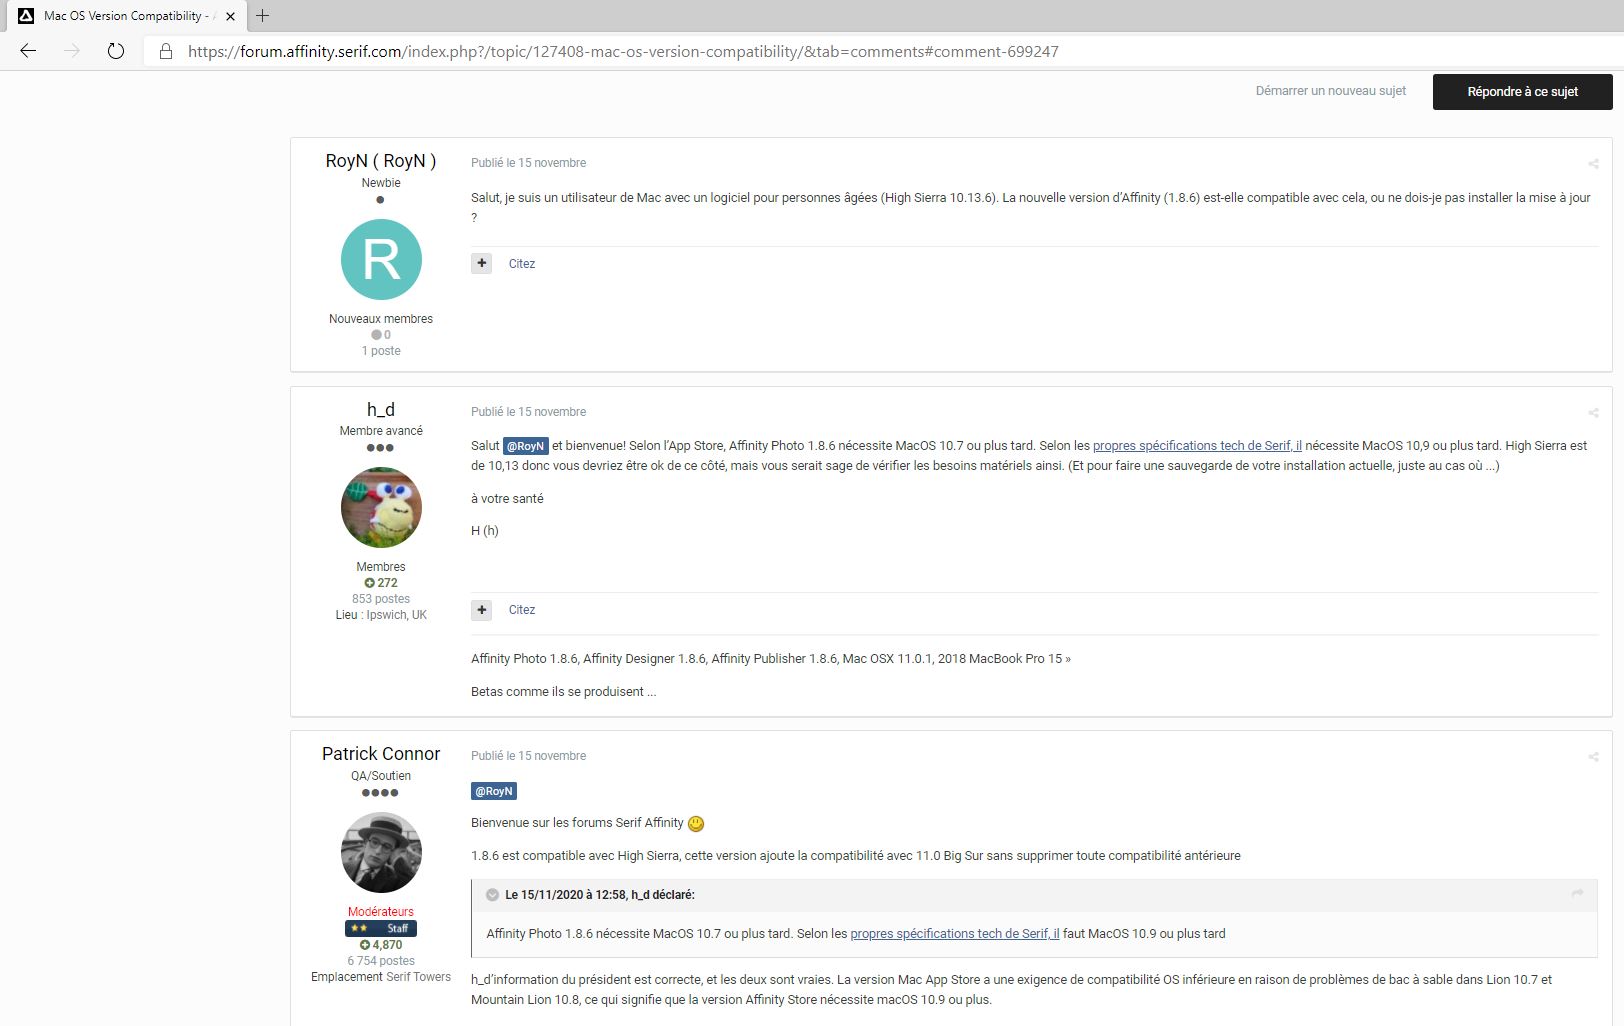Click RoyN's reputation count 0
The height and width of the screenshot is (1026, 1624).
point(381,335)
